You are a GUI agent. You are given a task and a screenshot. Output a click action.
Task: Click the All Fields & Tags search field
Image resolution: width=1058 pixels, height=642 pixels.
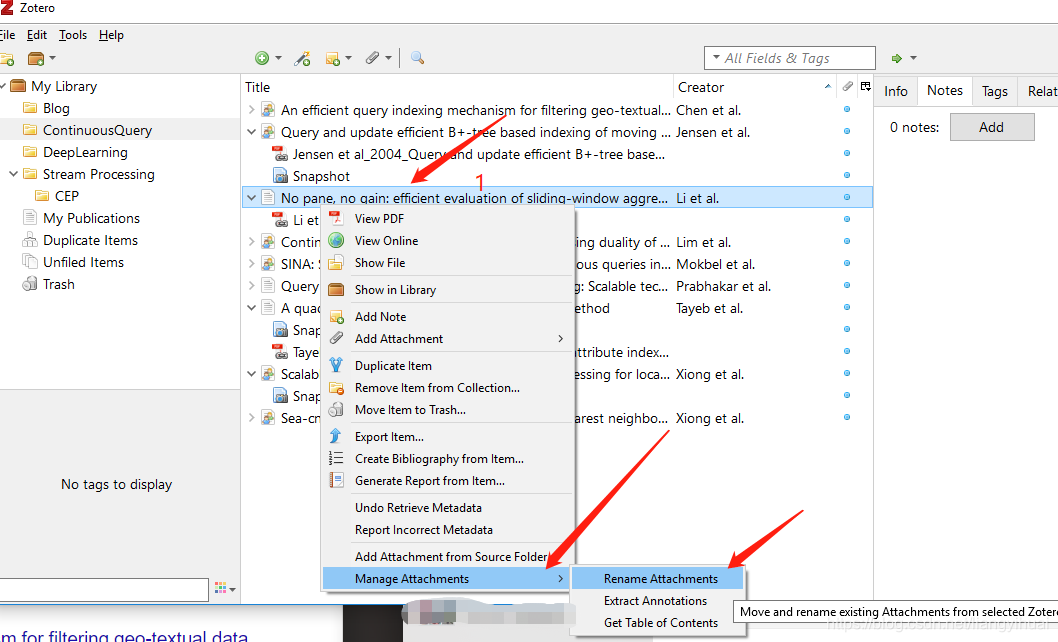(x=789, y=58)
